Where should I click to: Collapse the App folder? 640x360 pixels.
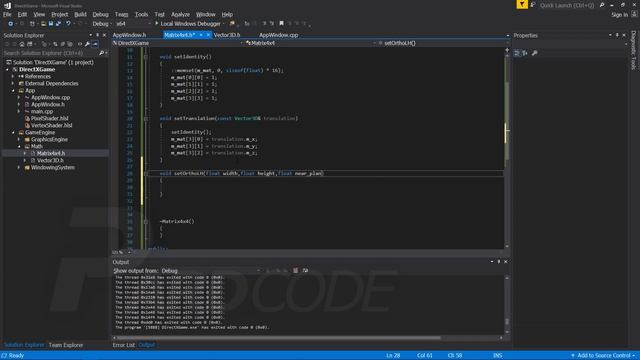(13, 91)
